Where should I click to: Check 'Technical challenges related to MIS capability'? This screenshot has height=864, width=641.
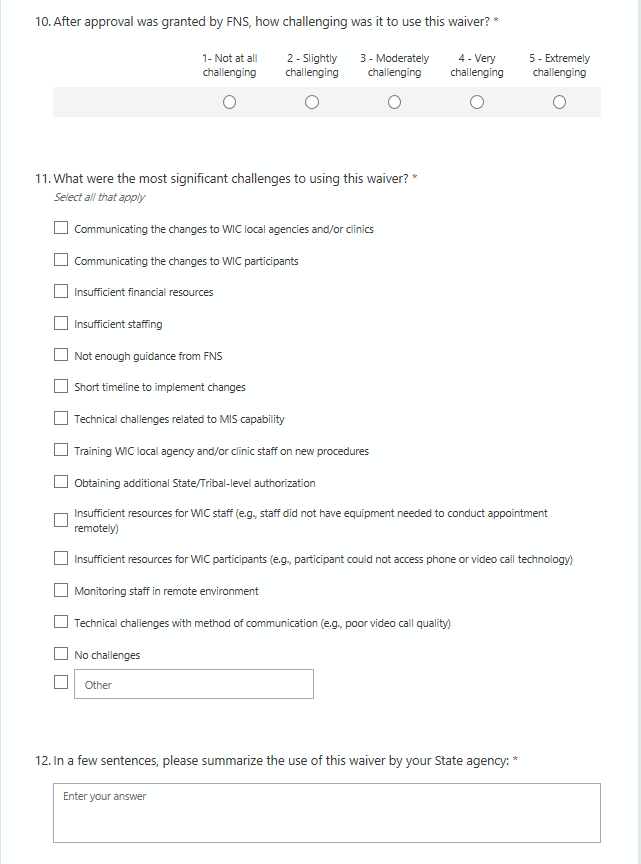point(61,419)
